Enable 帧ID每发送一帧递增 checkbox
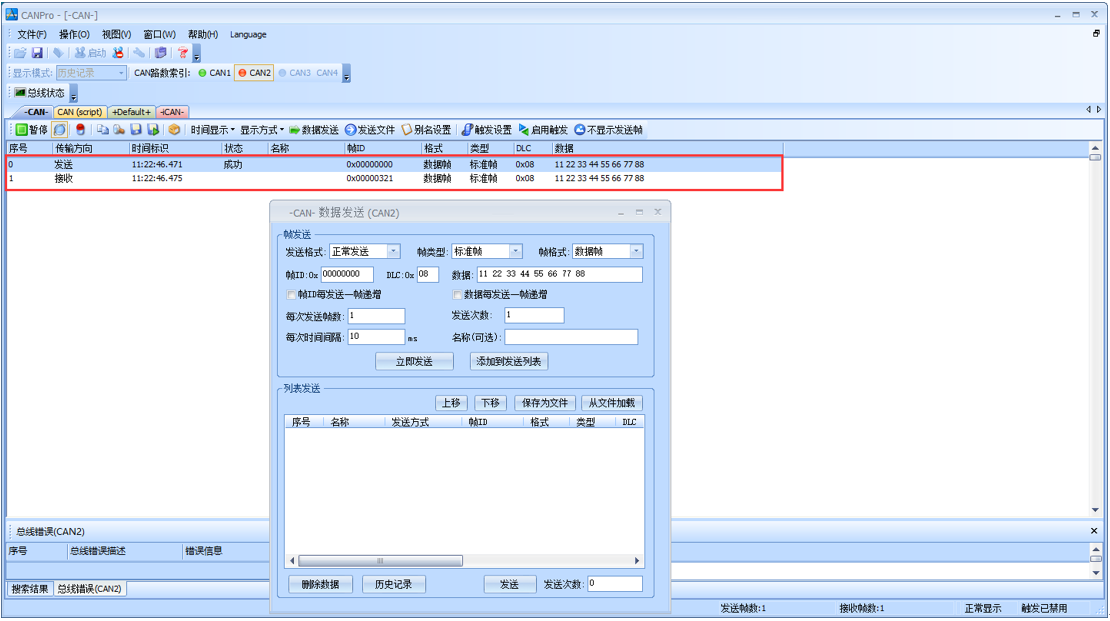The width and height of the screenshot is (1110, 621). [291, 296]
